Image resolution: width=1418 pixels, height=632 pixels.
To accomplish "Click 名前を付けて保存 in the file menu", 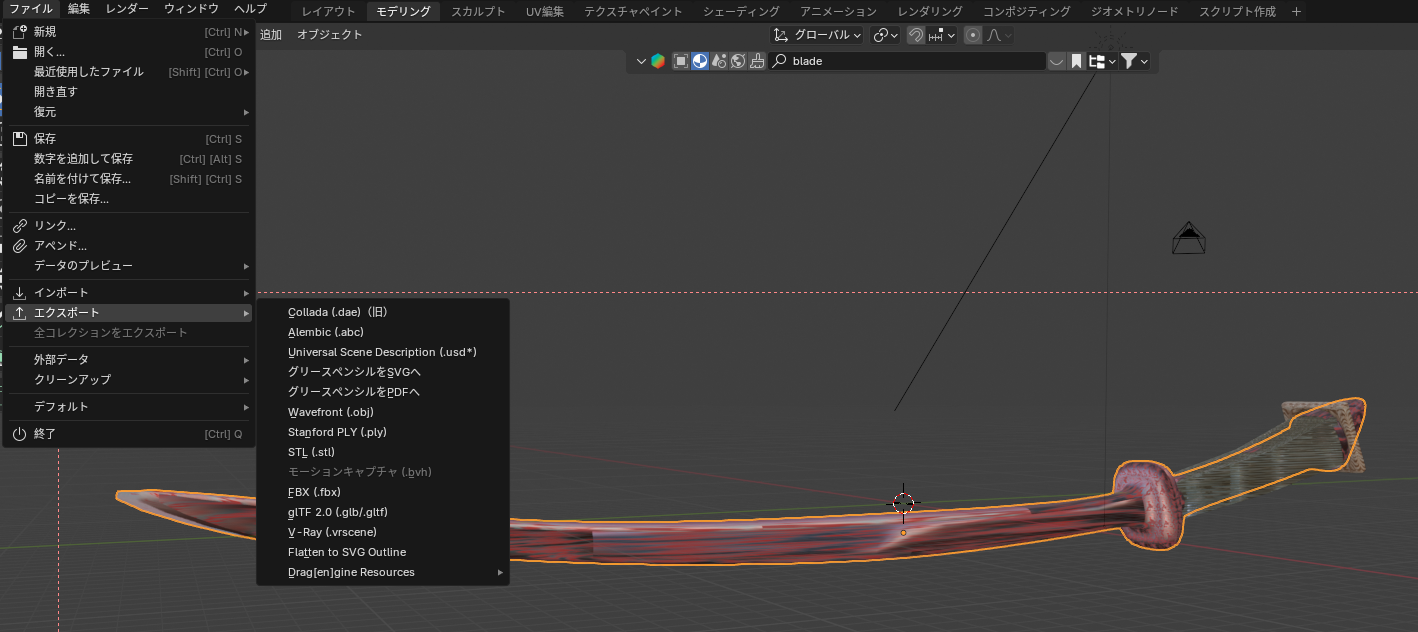I will 82,179.
